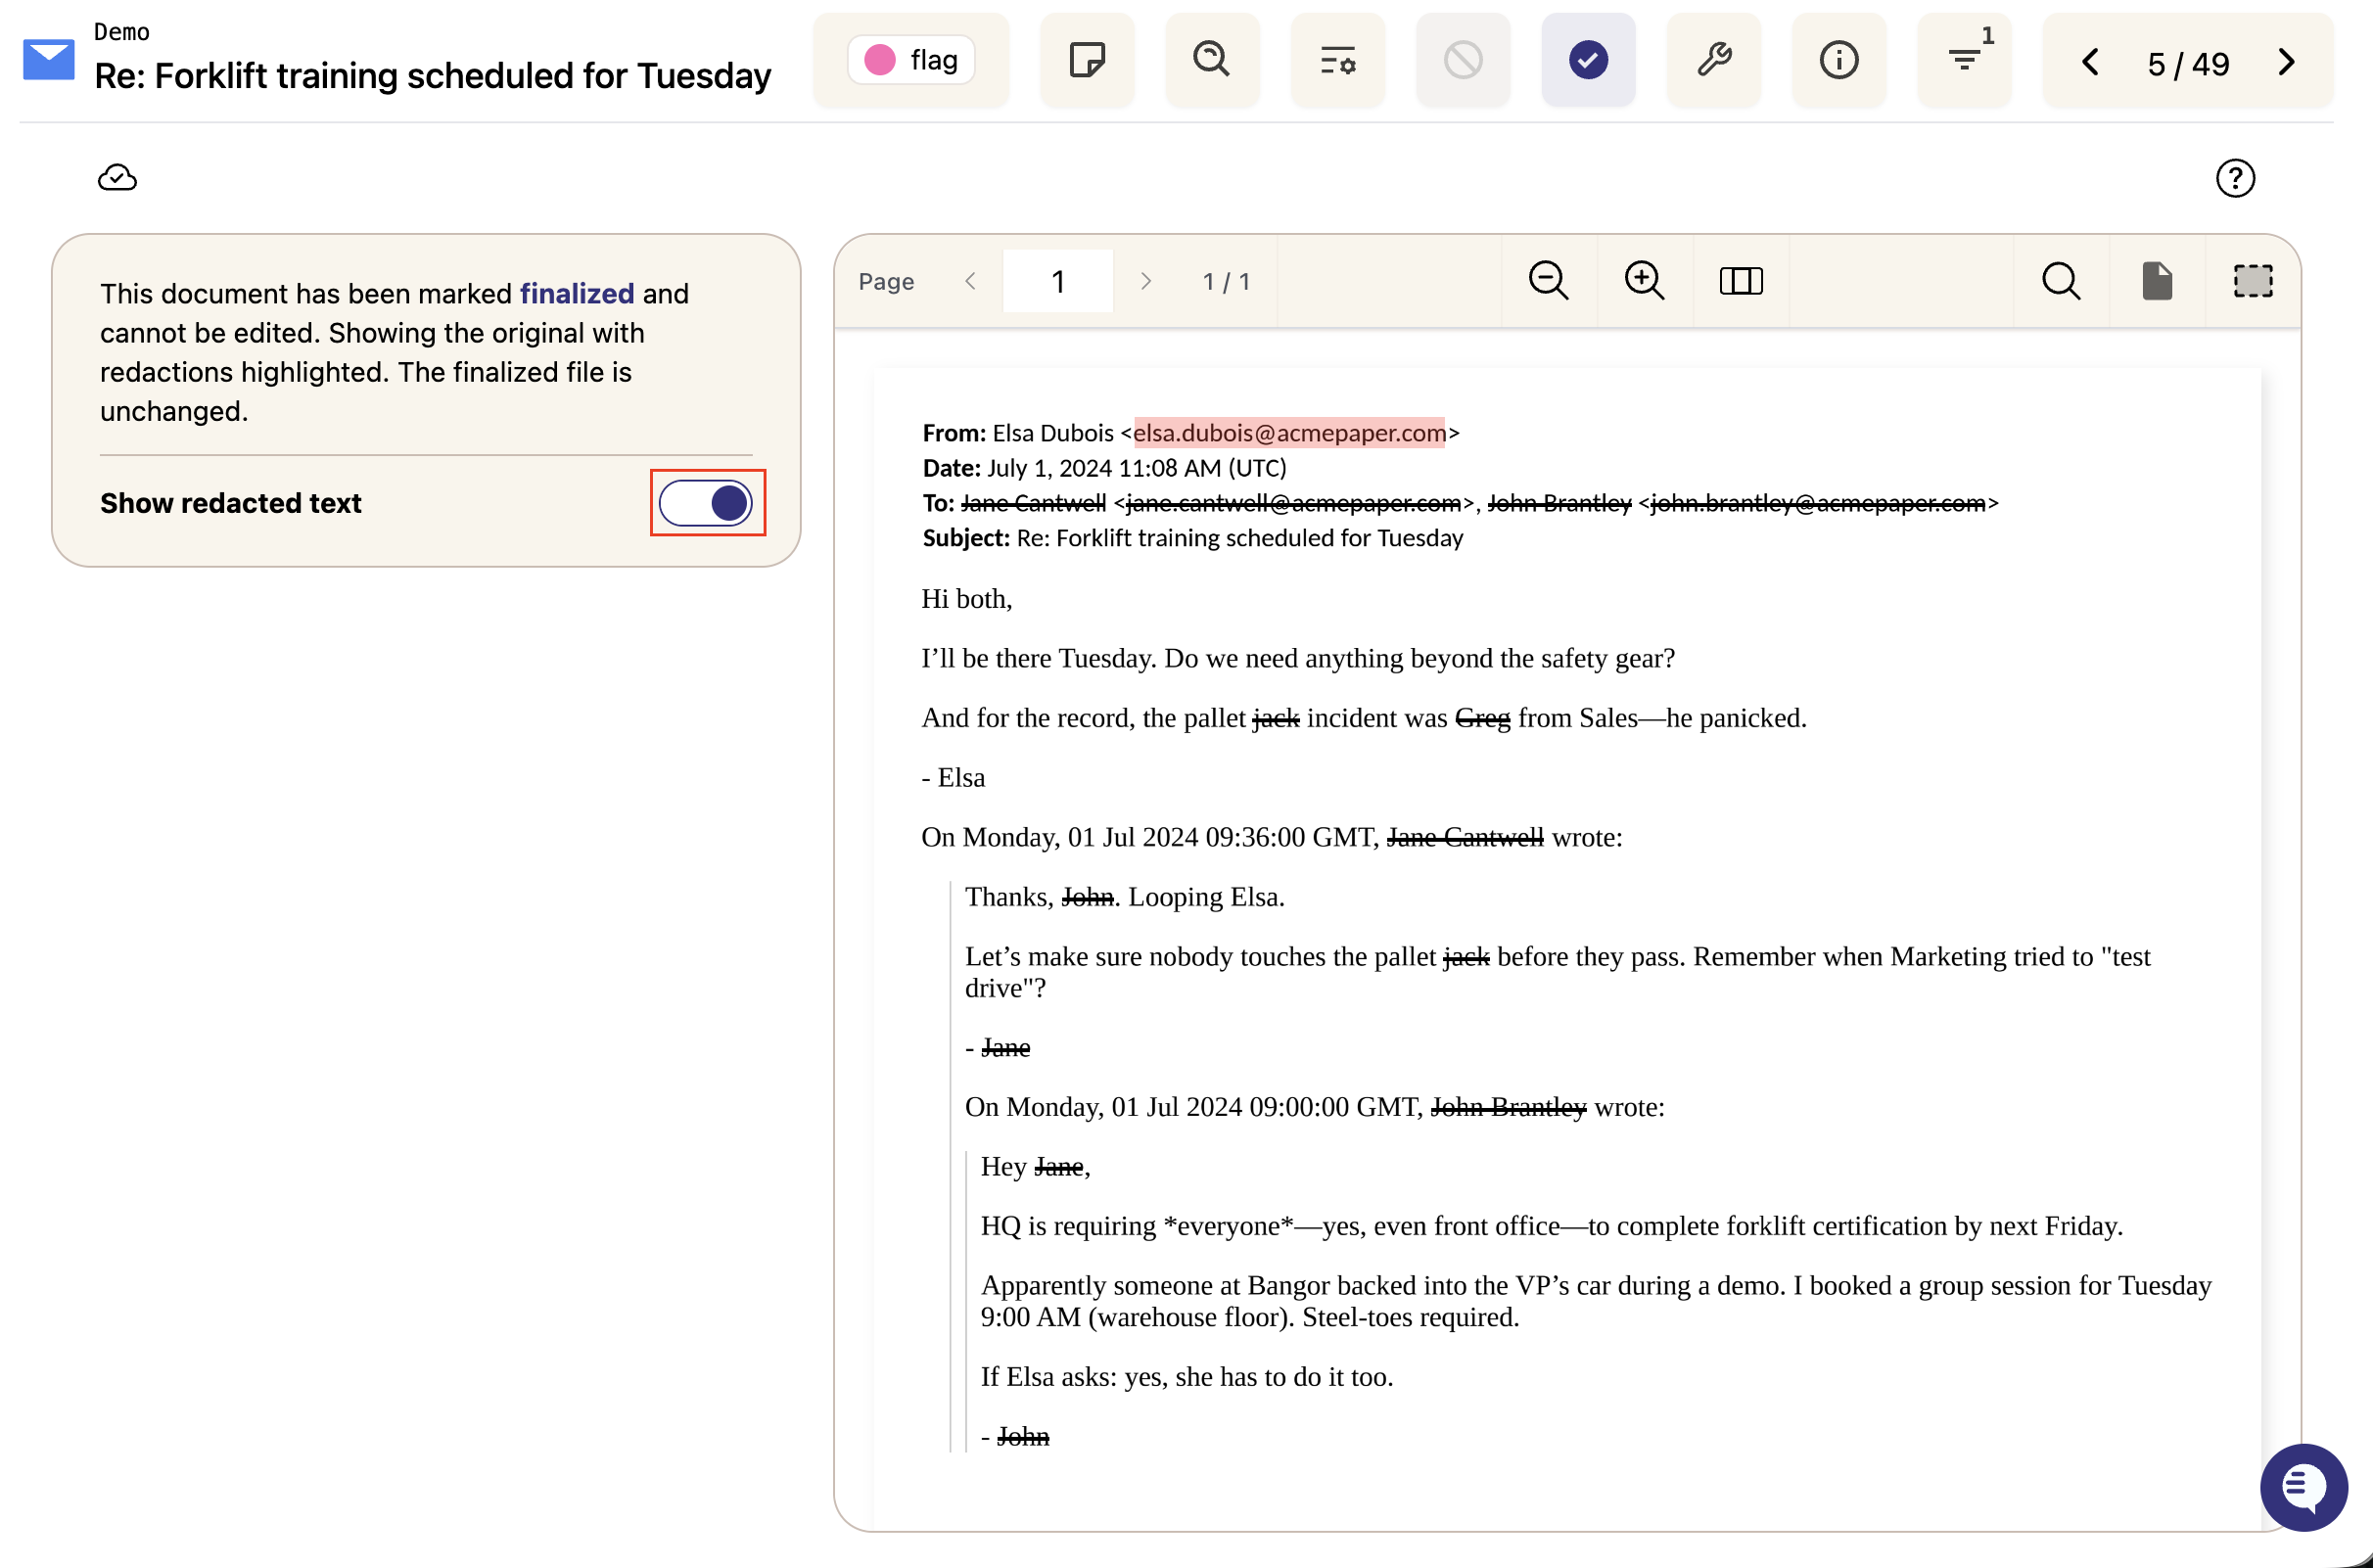Viewport: 2373px width, 1568px height.
Task: Open the chat support bubble
Action: point(2303,1486)
